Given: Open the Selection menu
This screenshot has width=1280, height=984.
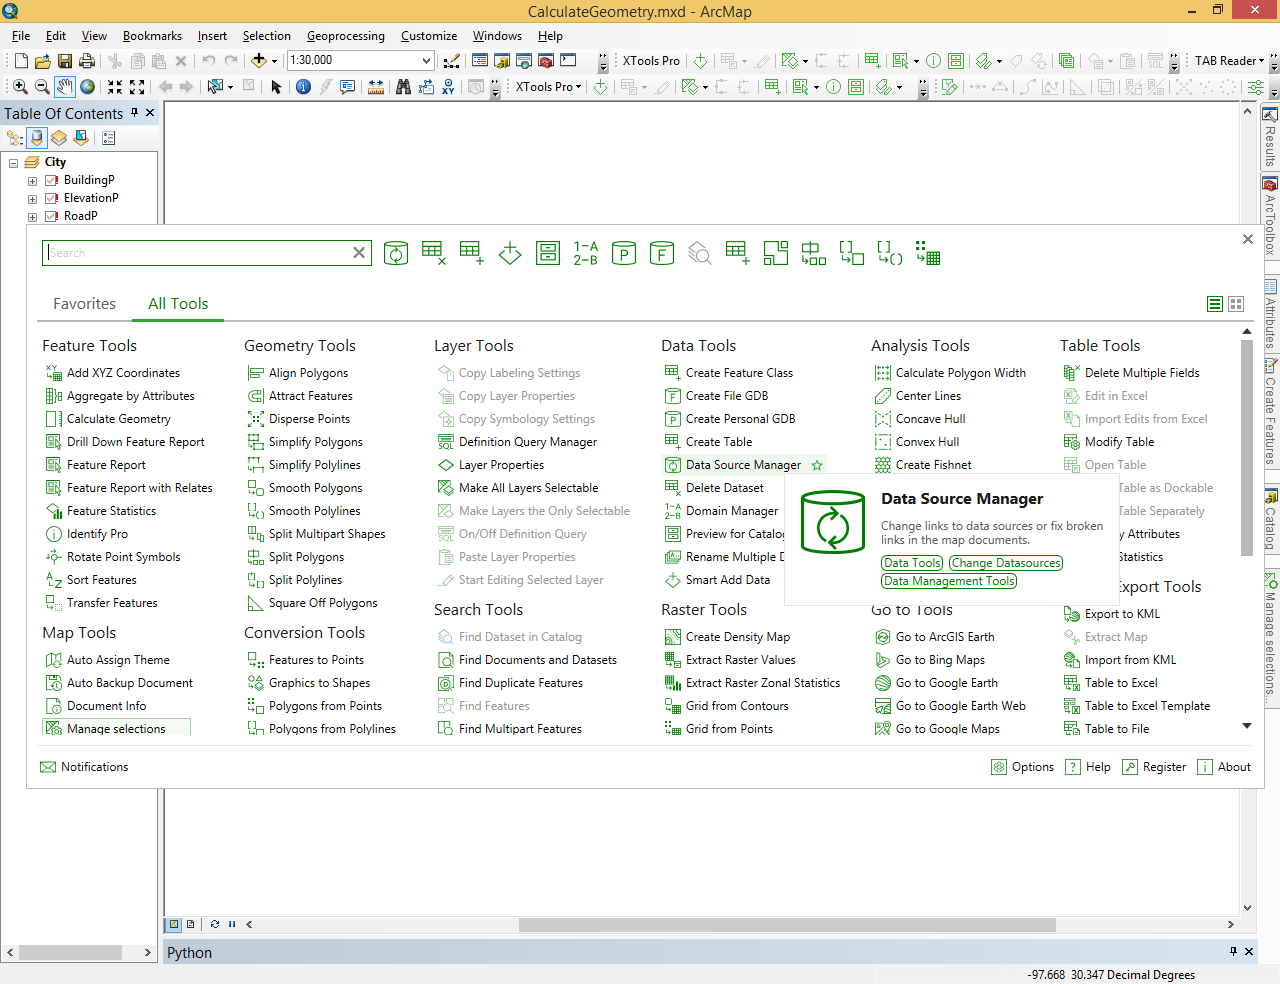Looking at the screenshot, I should point(266,36).
